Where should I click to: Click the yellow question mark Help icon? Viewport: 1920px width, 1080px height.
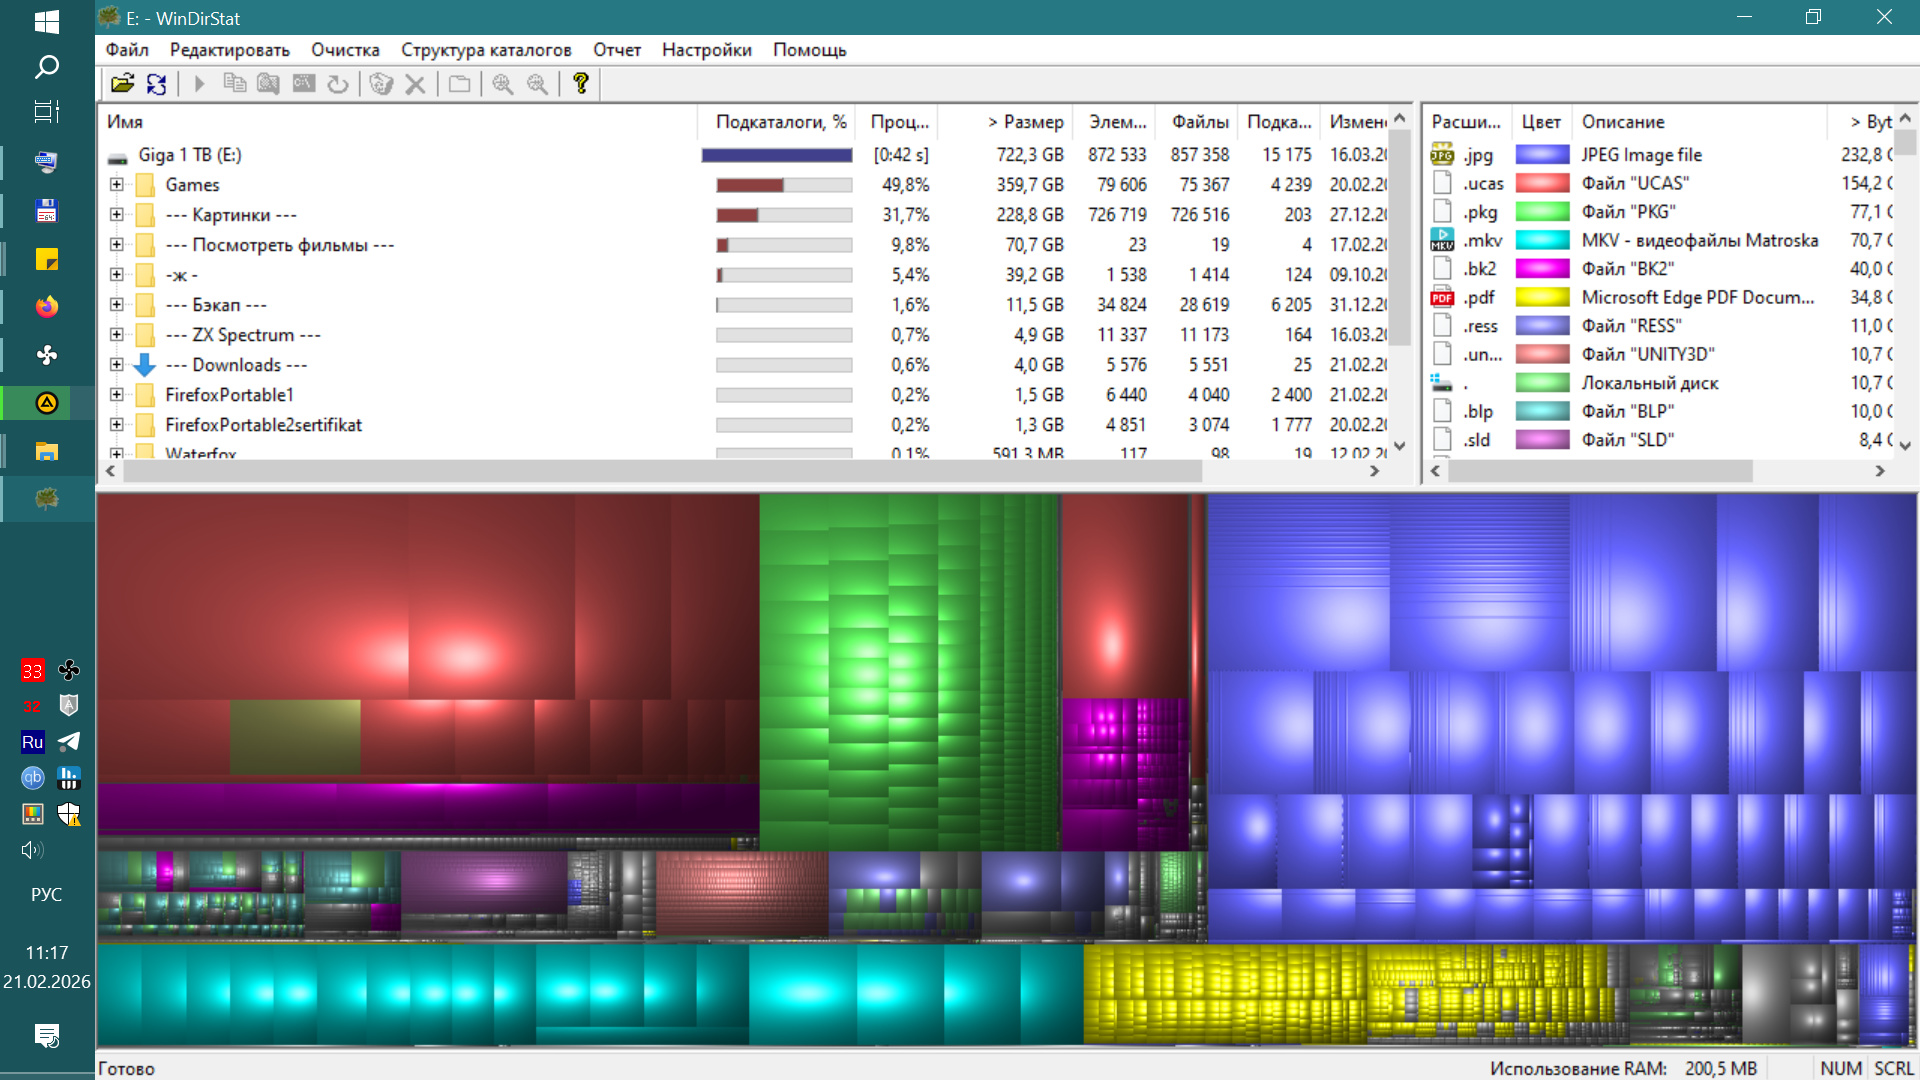(x=580, y=84)
